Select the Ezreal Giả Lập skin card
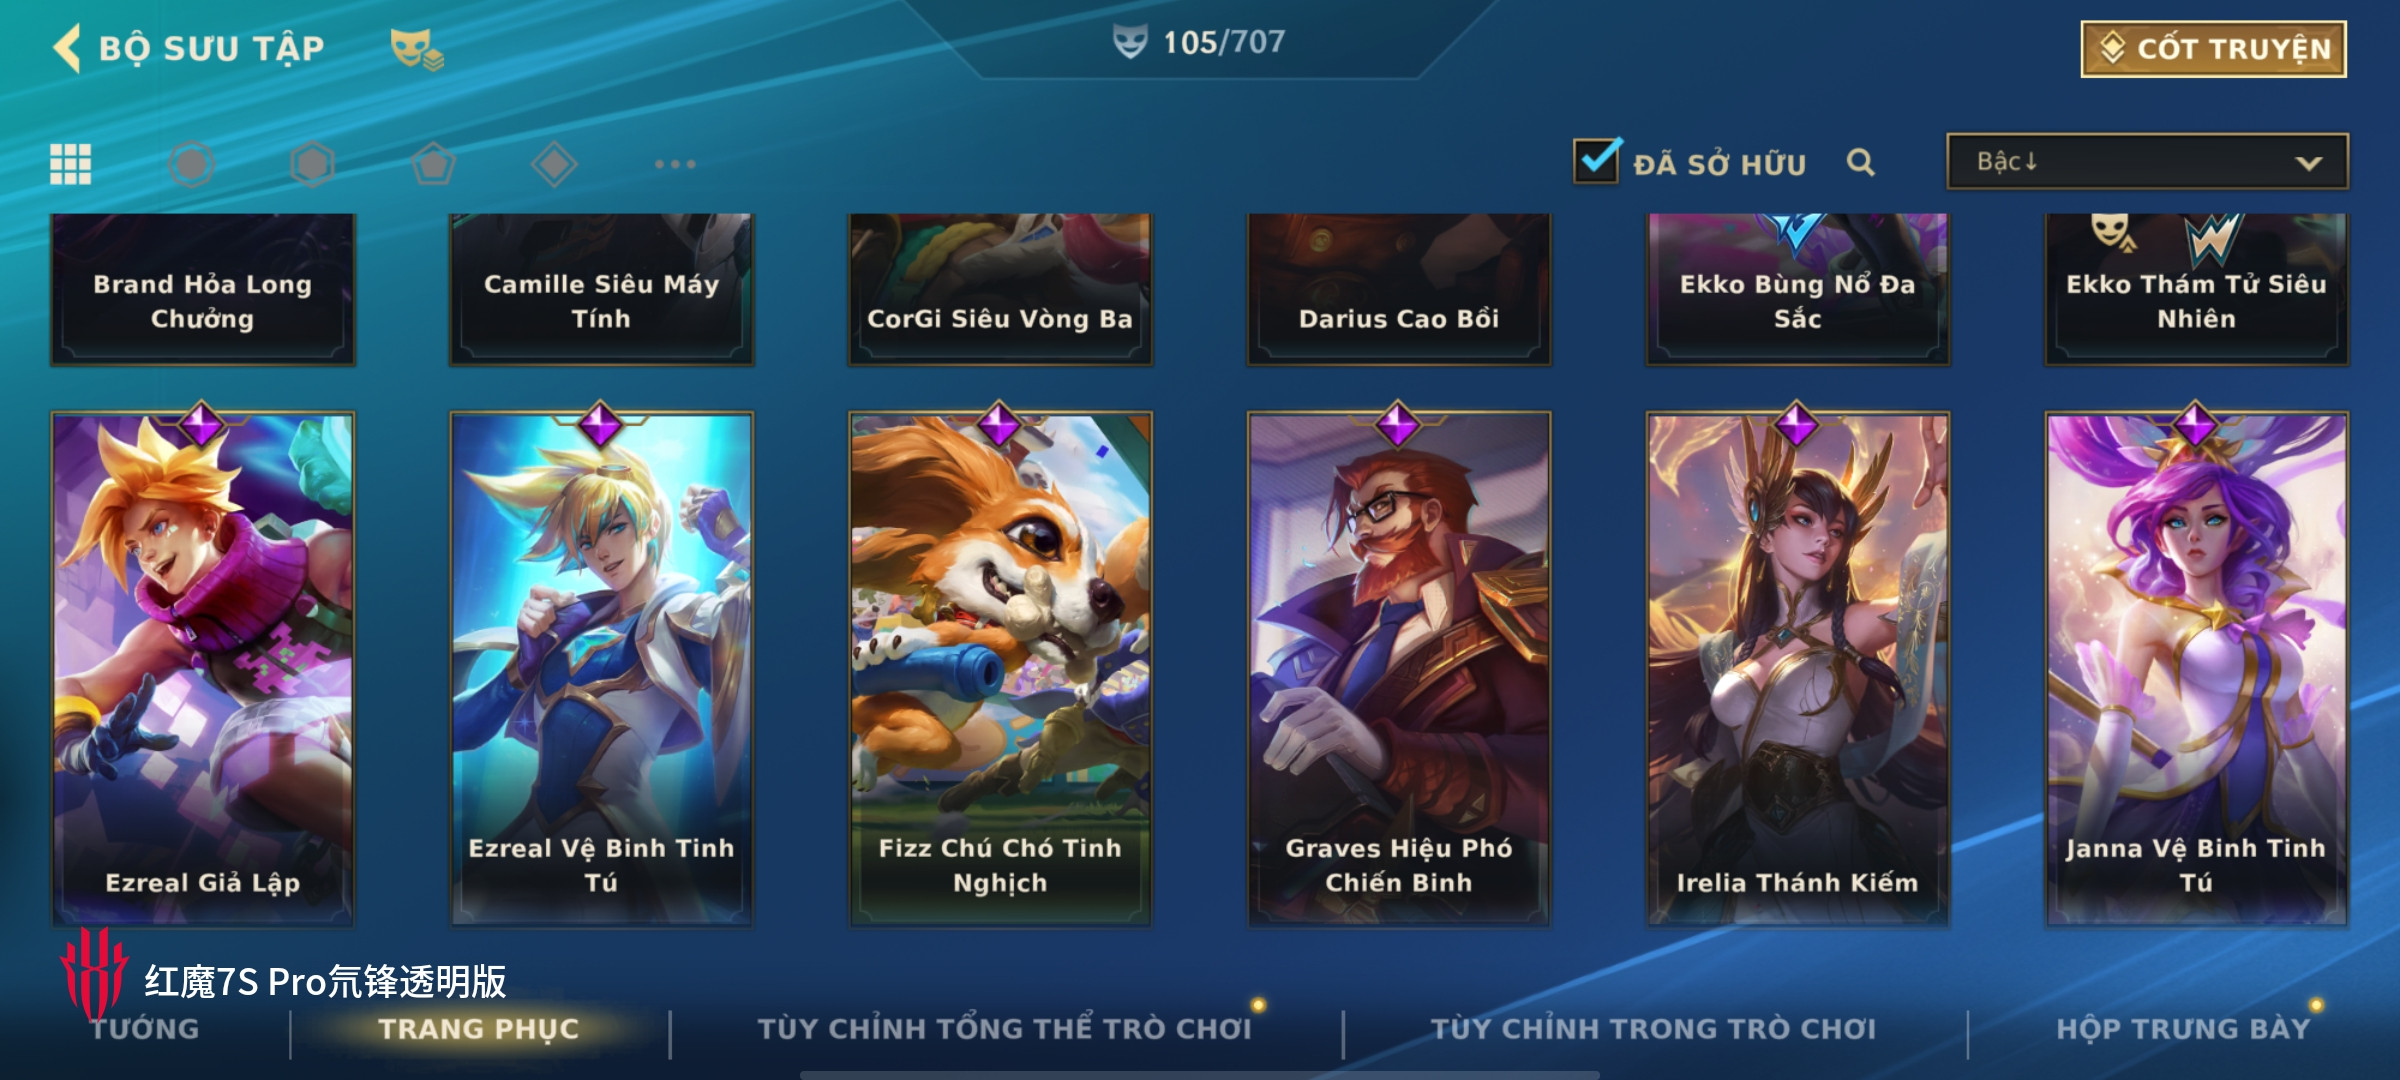2400x1080 pixels. tap(203, 668)
